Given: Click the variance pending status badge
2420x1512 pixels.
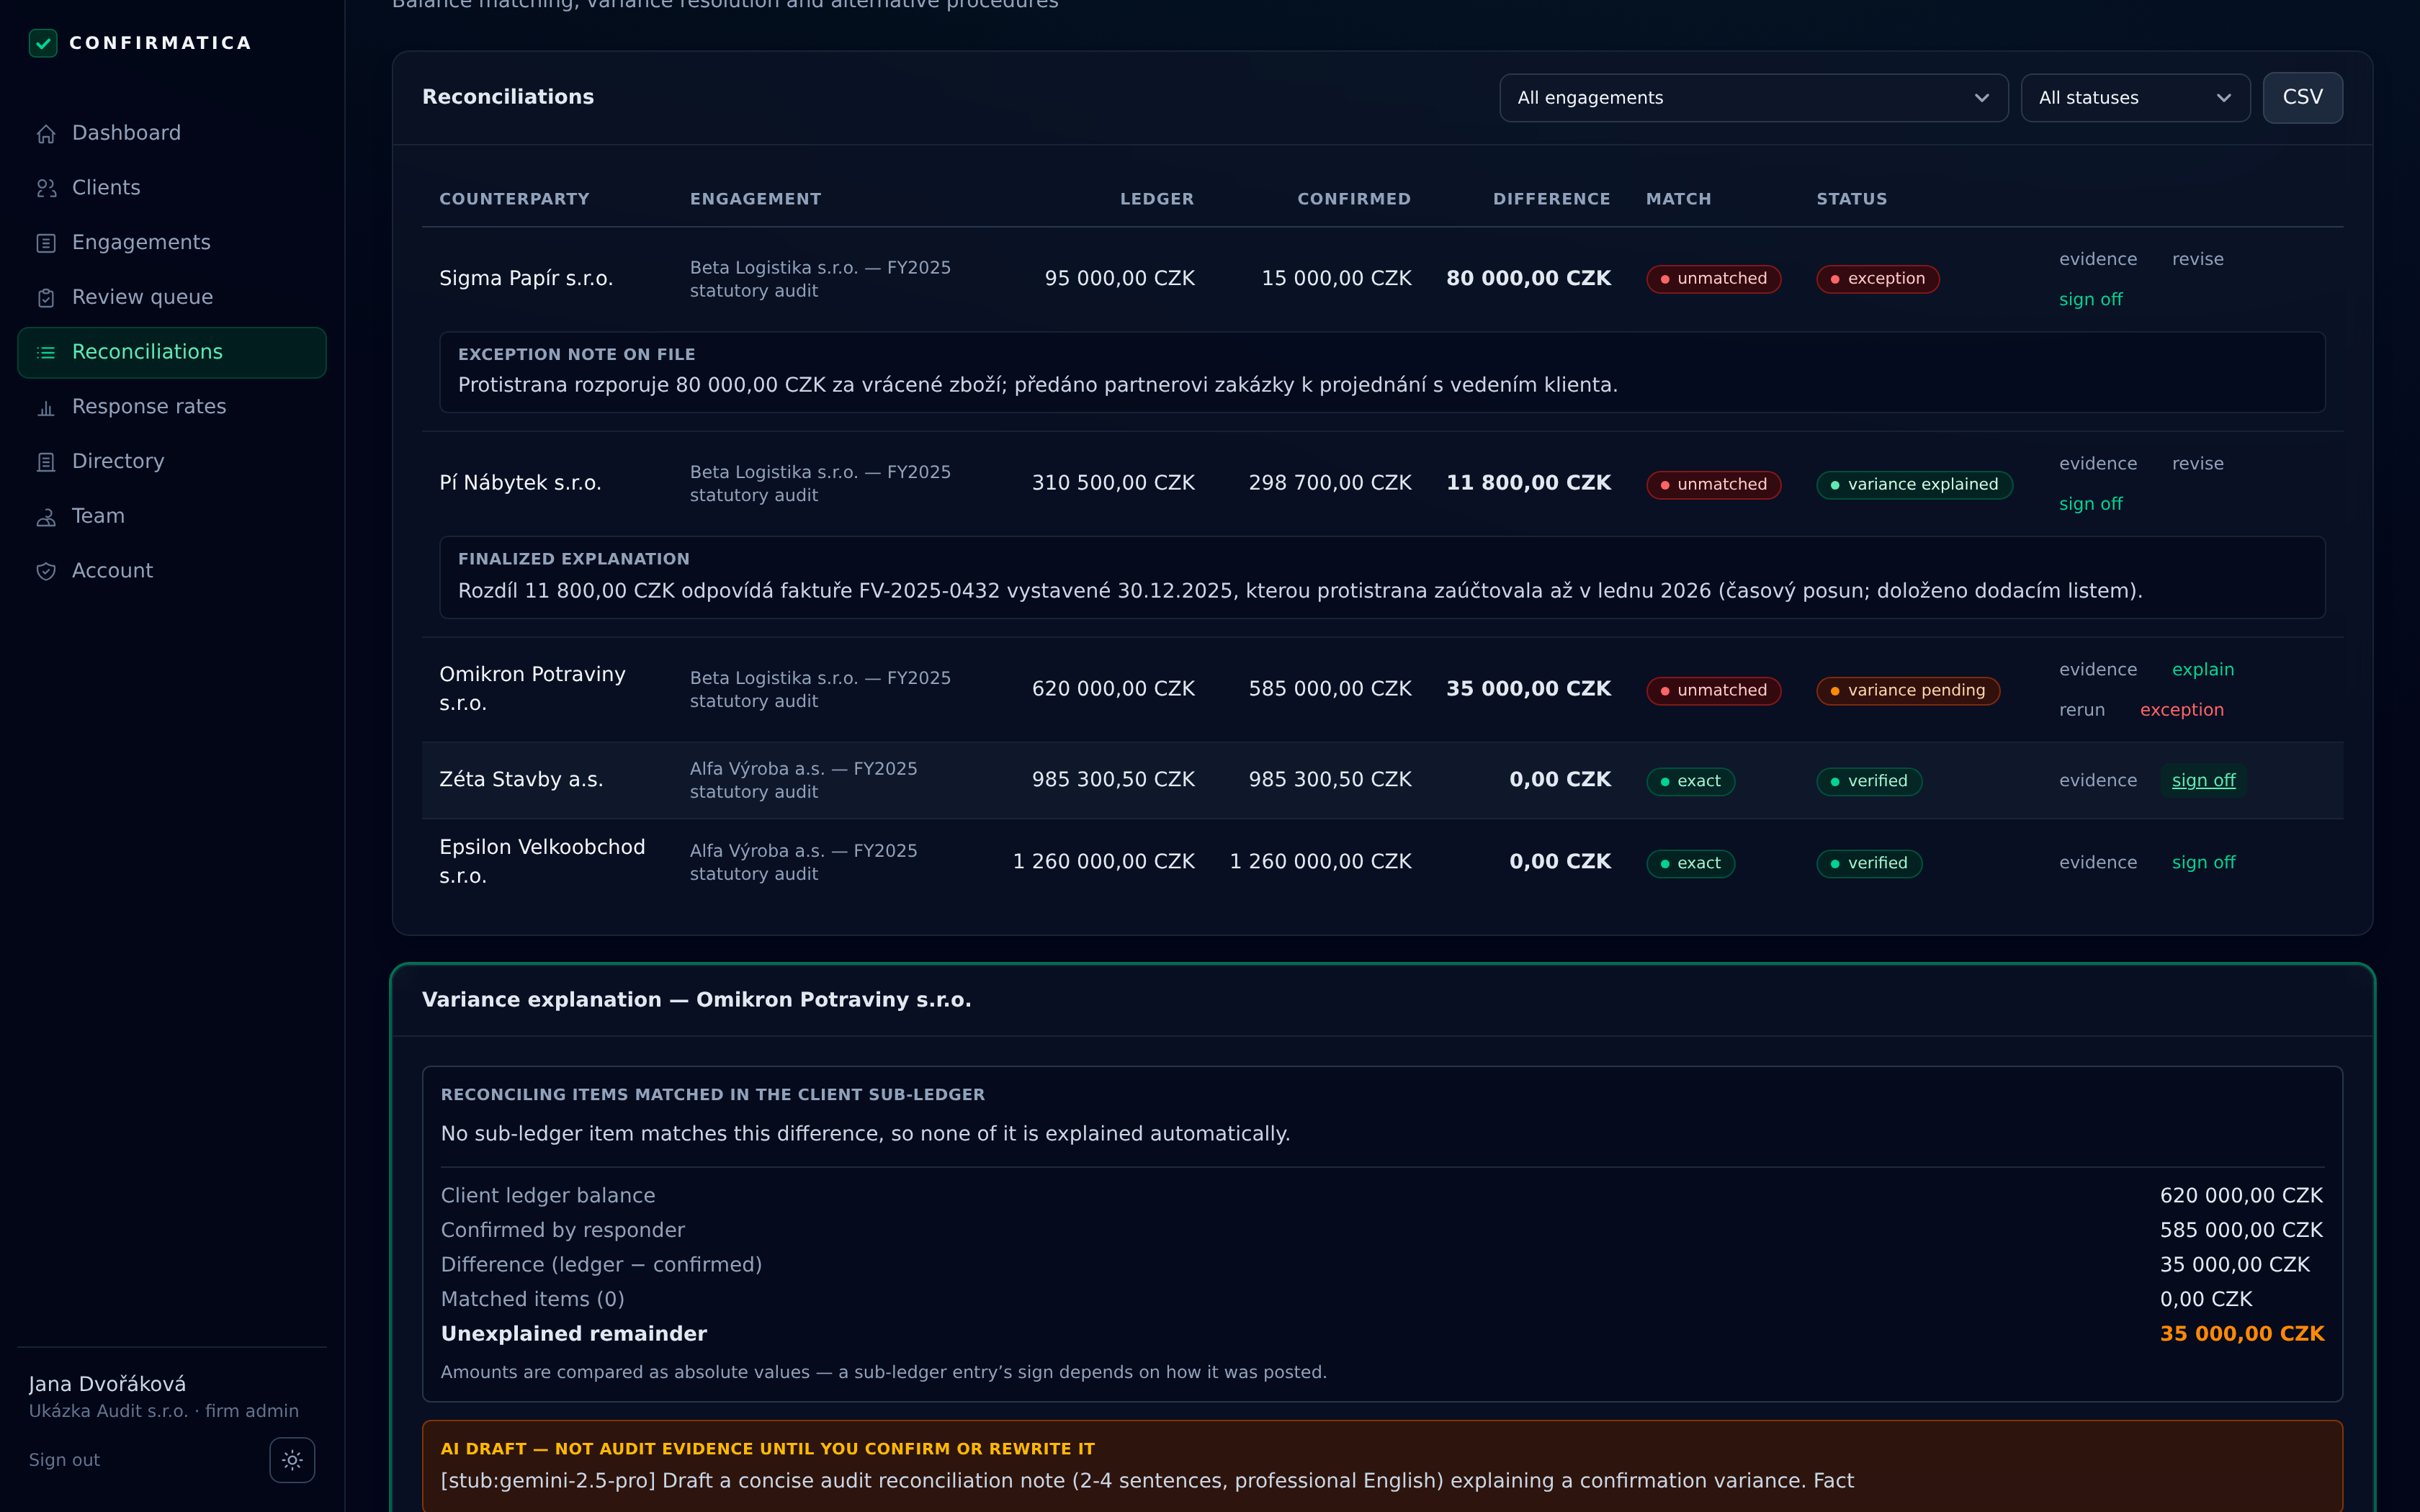Looking at the screenshot, I should tap(1907, 691).
